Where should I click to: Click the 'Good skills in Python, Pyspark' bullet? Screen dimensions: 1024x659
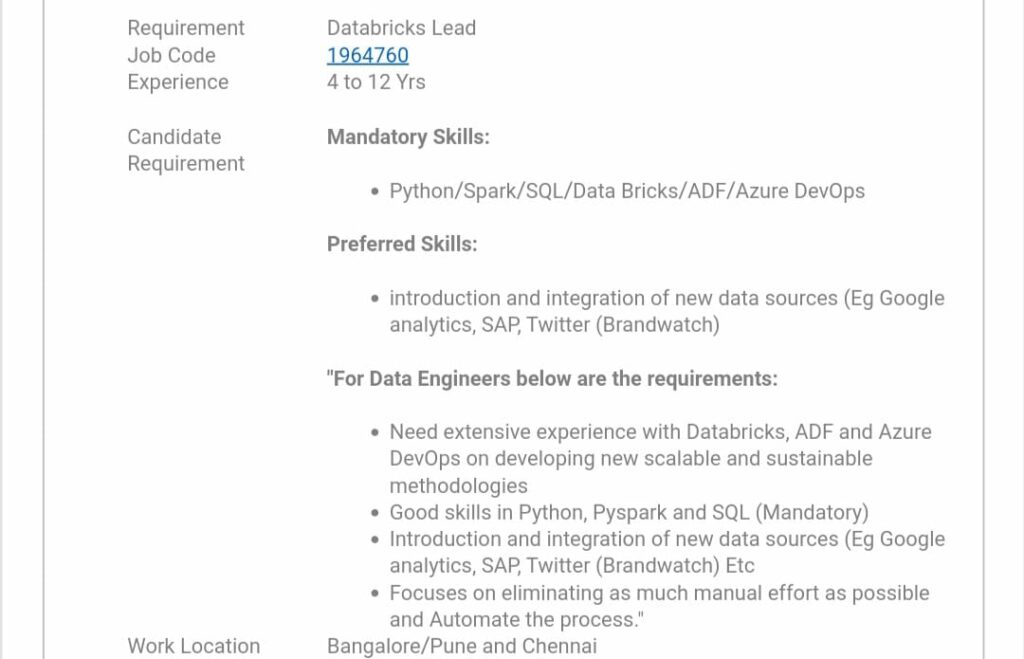pos(629,513)
